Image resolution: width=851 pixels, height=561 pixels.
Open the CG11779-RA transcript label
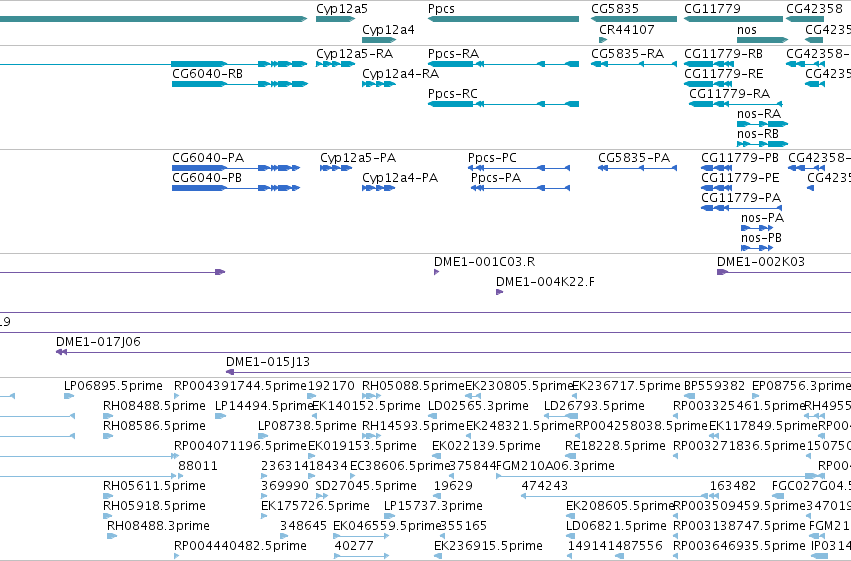pyautogui.click(x=729, y=94)
